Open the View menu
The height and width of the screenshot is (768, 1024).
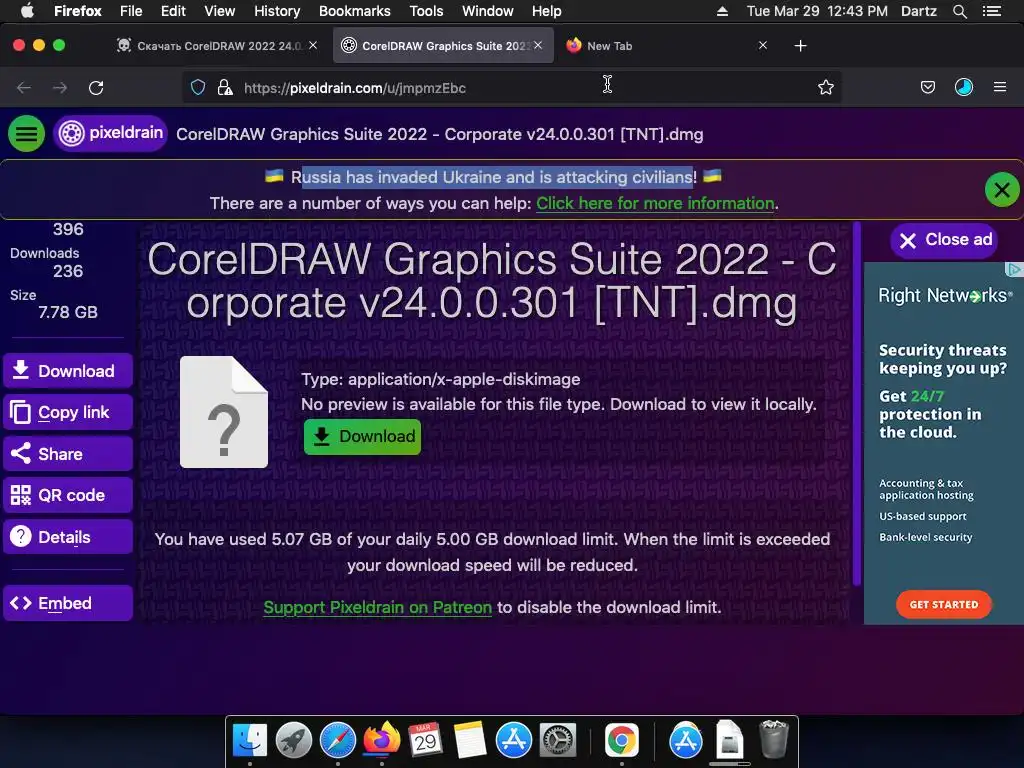tap(219, 11)
